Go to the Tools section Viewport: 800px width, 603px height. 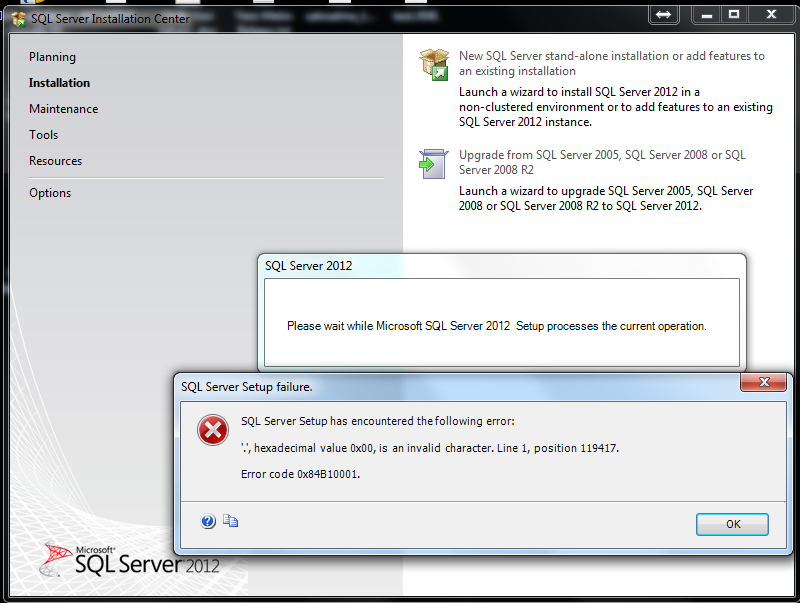click(43, 135)
